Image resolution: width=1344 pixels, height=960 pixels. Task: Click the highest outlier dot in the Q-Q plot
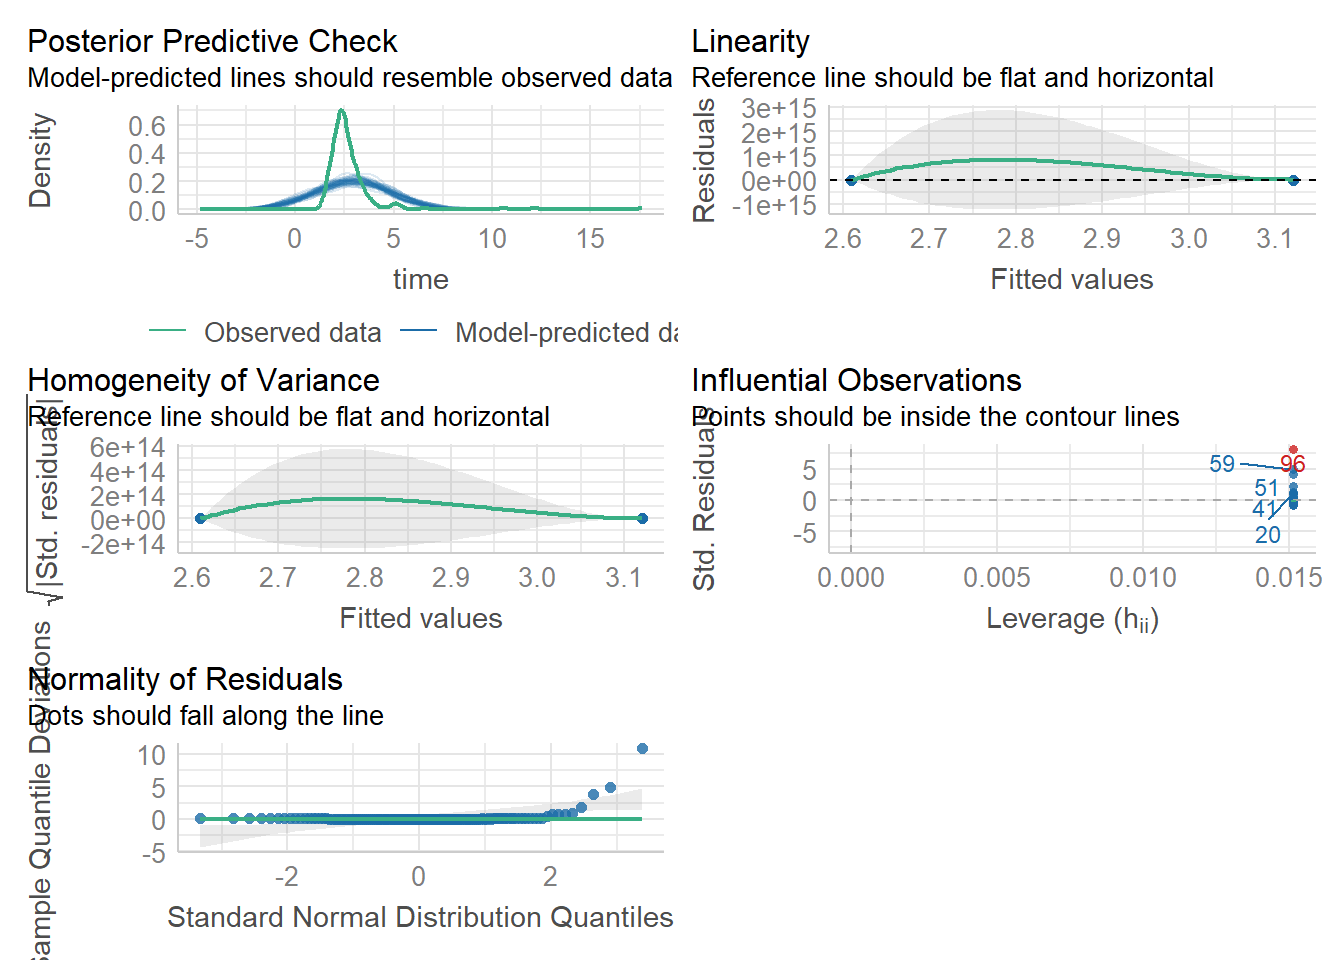[642, 749]
